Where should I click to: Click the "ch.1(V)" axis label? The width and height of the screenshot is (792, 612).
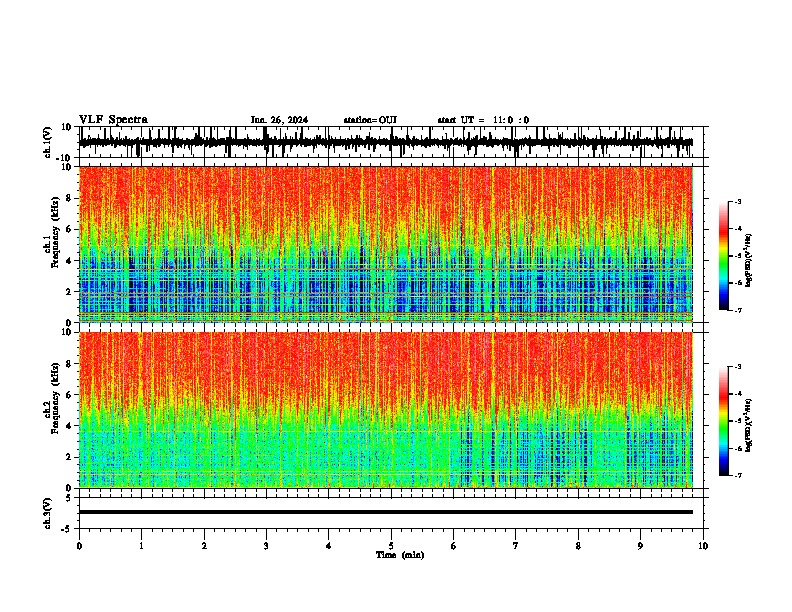point(48,142)
